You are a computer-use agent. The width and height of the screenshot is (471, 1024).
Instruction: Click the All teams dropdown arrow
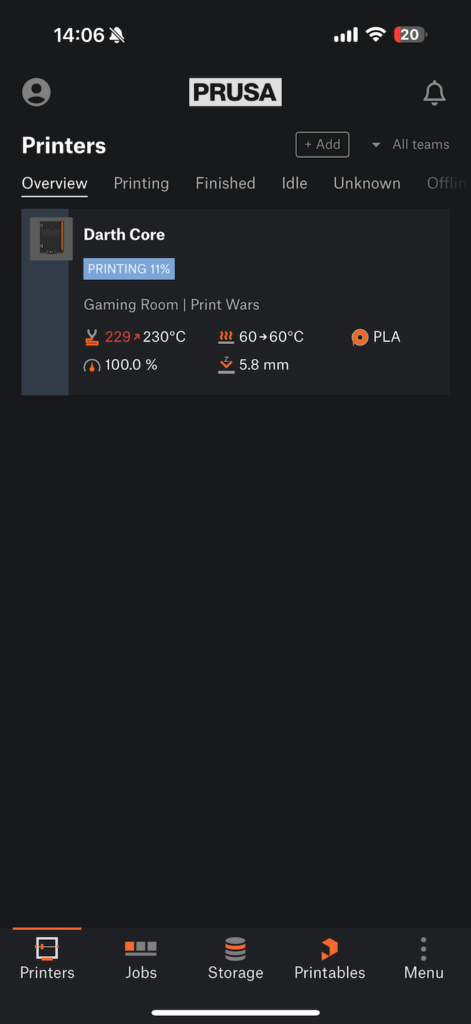coord(376,145)
